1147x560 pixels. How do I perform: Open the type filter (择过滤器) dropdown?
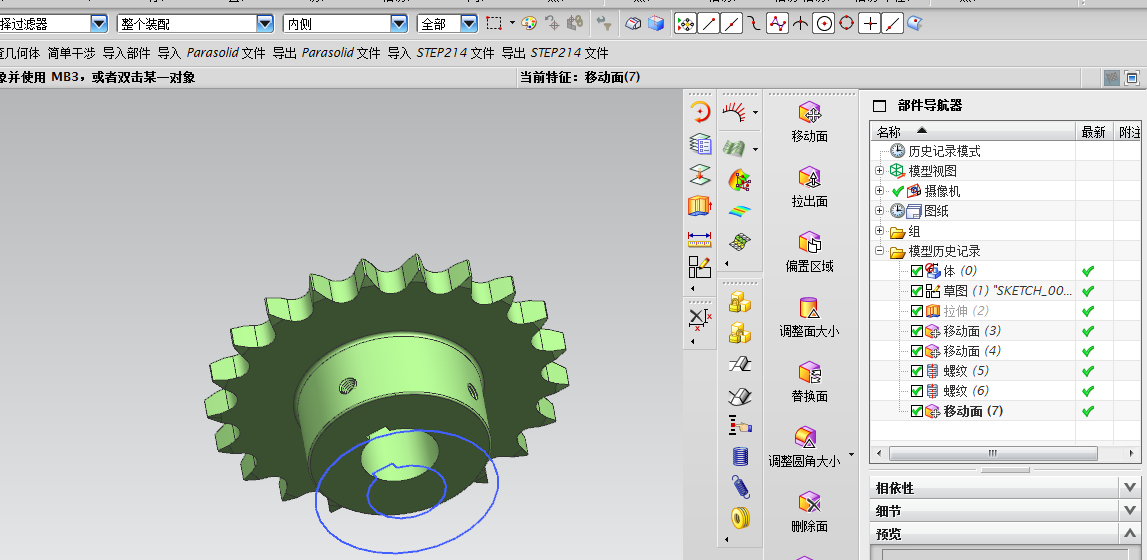click(x=99, y=24)
